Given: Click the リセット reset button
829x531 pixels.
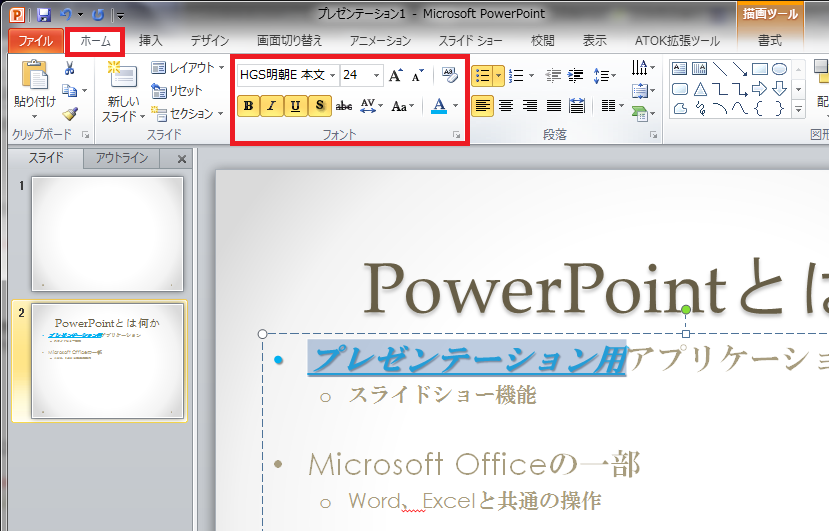Looking at the screenshot, I should pos(177,90).
